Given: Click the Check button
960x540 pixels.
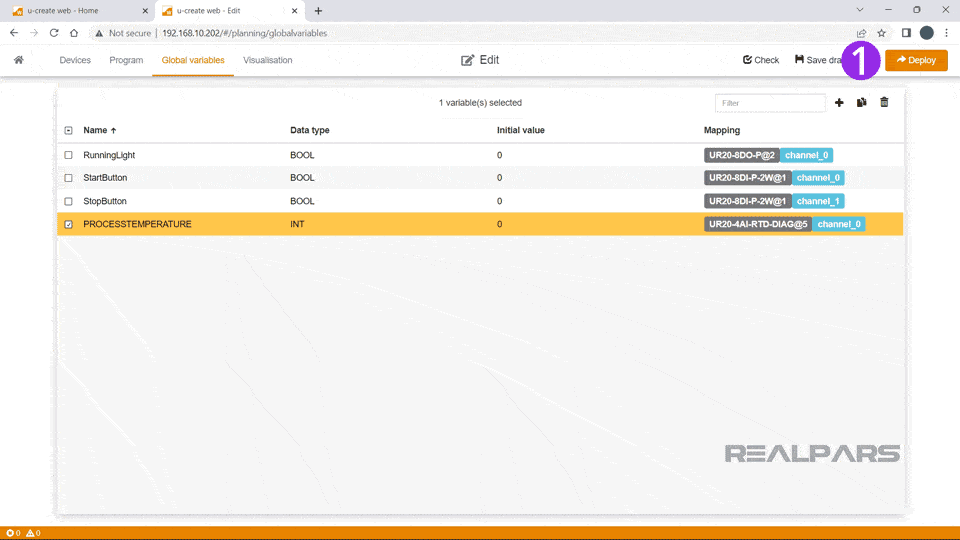Looking at the screenshot, I should pyautogui.click(x=761, y=60).
